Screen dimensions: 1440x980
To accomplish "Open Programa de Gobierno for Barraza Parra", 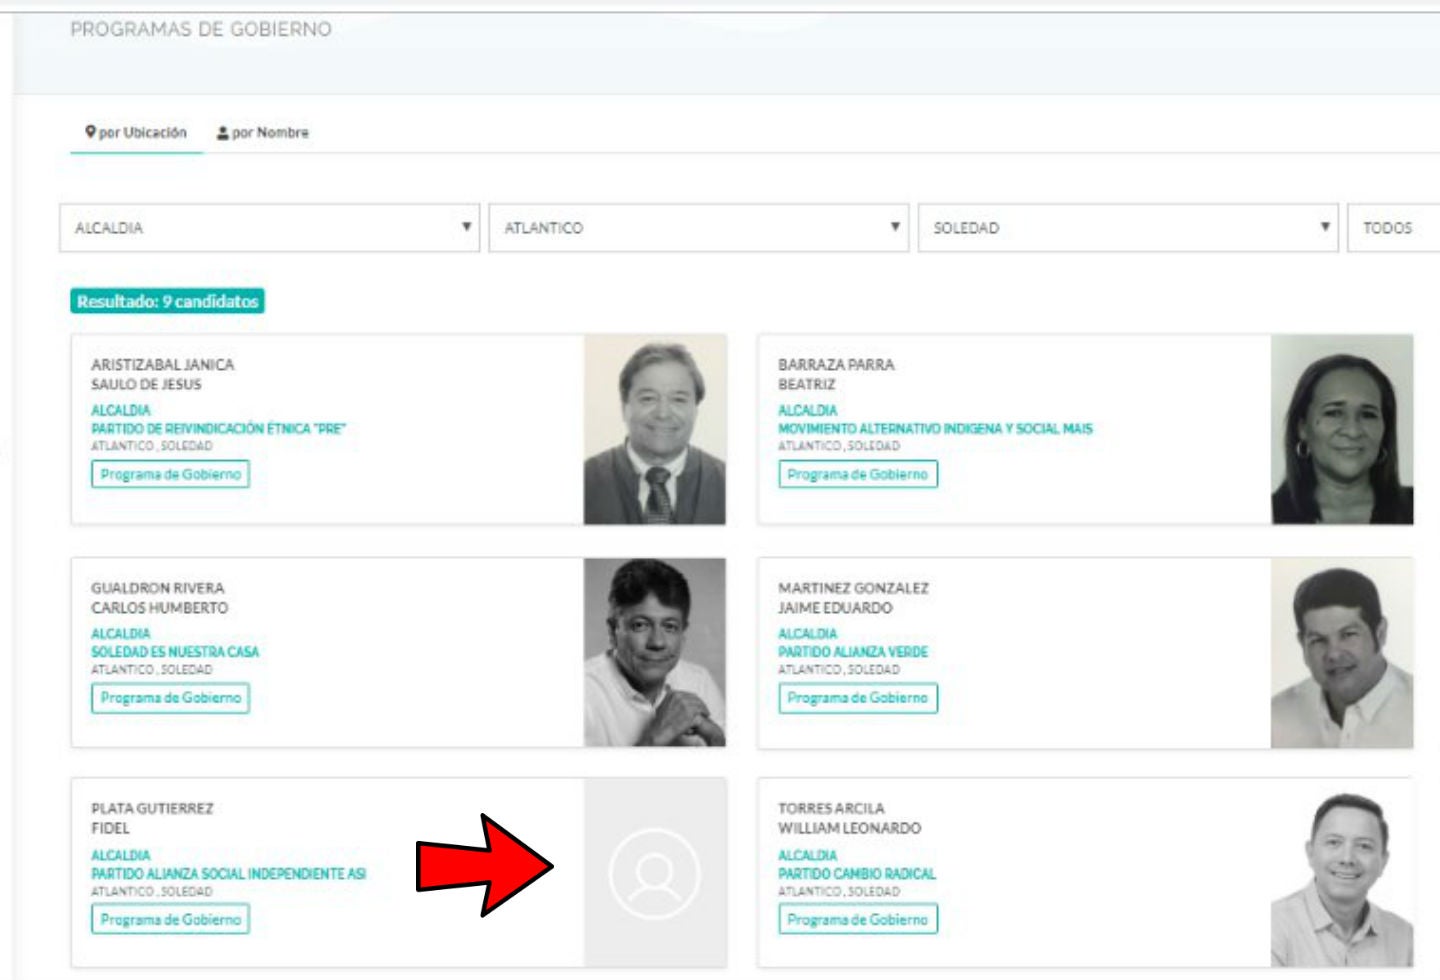I will click(857, 474).
